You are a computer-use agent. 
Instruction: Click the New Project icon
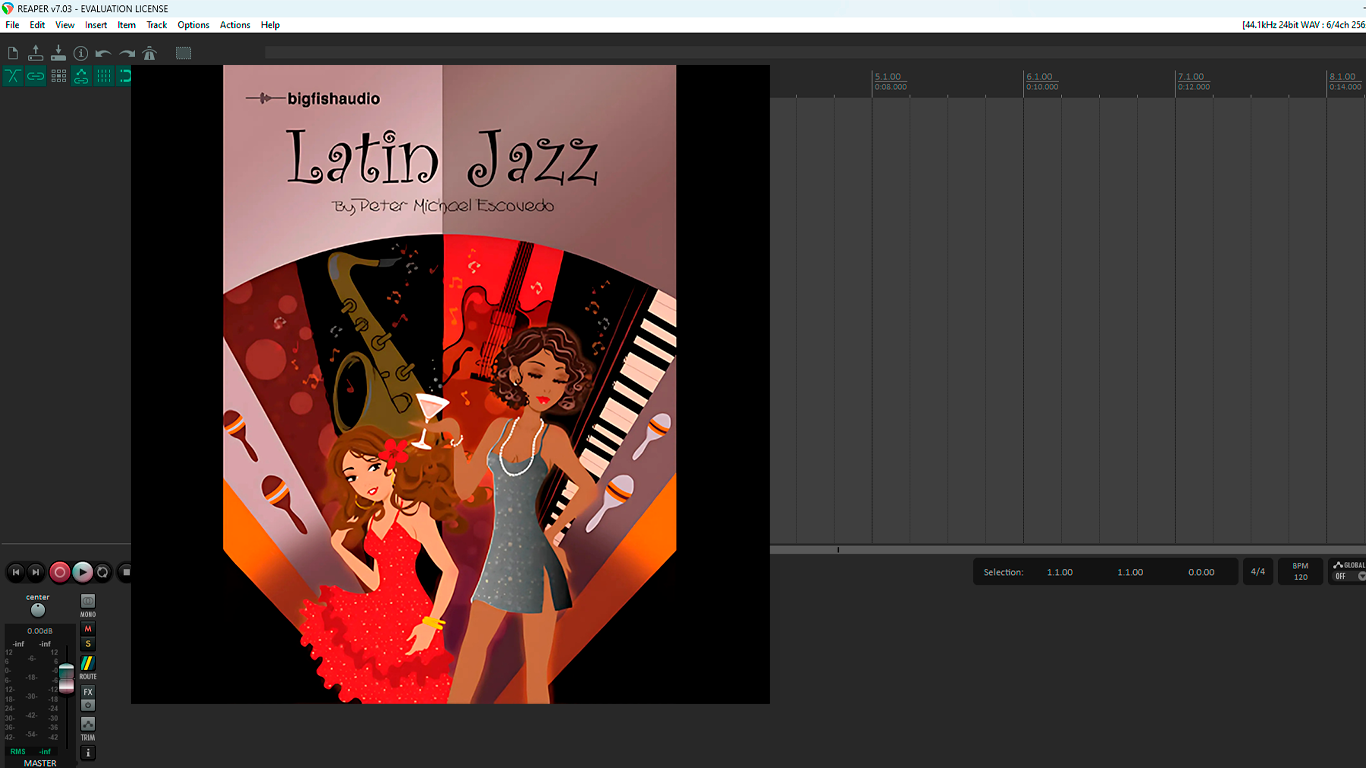(x=13, y=53)
